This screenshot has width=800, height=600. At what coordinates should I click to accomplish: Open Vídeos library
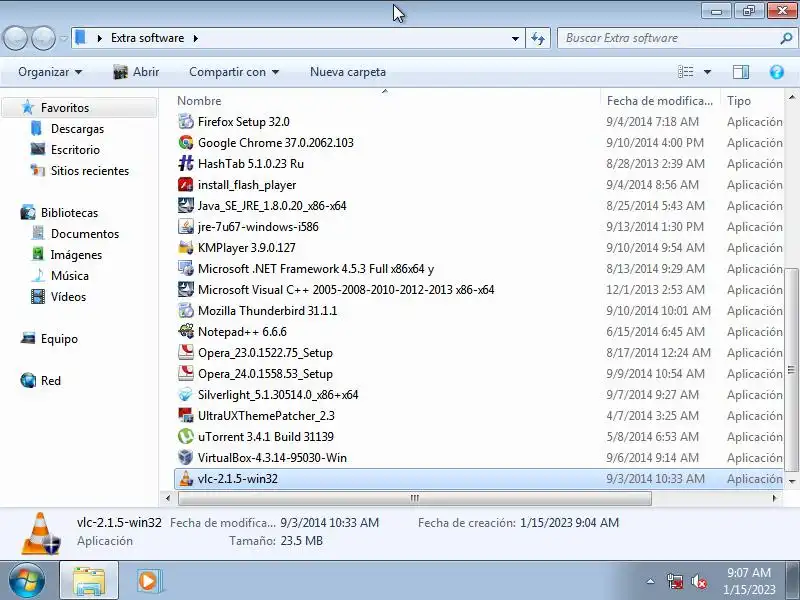[x=68, y=296]
